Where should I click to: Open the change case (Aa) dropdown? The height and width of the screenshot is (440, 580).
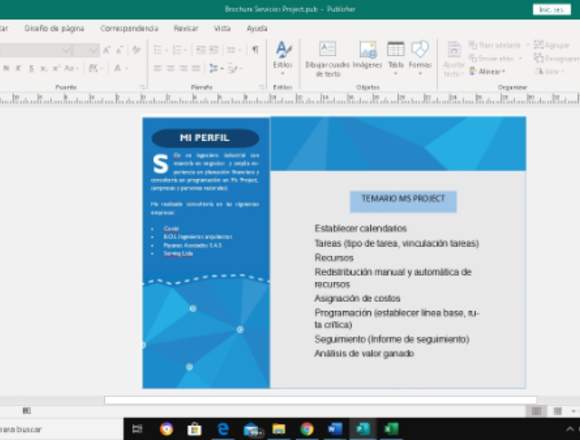71,68
